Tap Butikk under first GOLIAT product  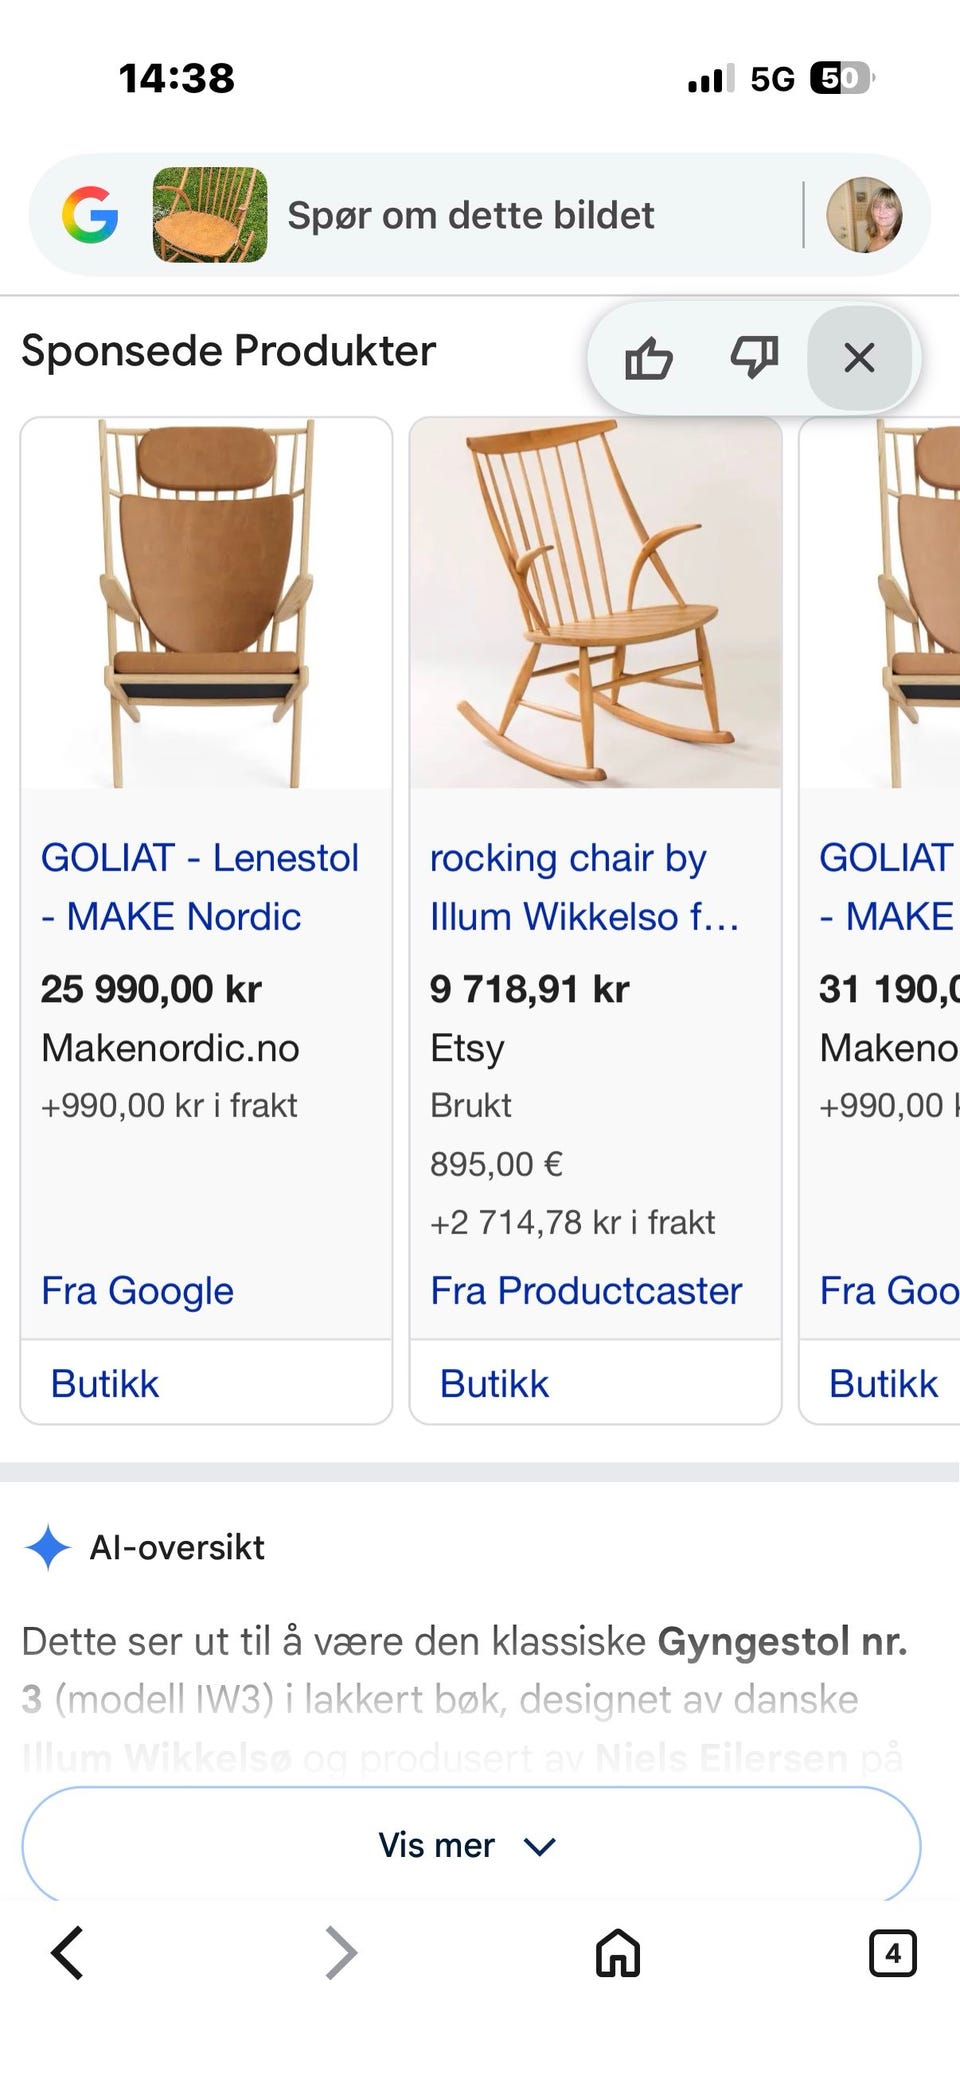coord(105,1384)
